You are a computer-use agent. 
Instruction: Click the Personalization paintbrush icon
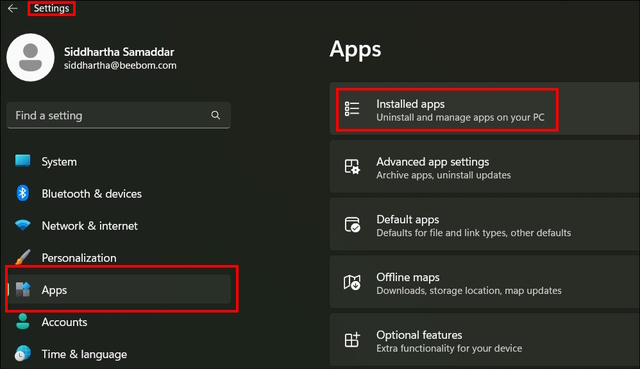click(22, 257)
